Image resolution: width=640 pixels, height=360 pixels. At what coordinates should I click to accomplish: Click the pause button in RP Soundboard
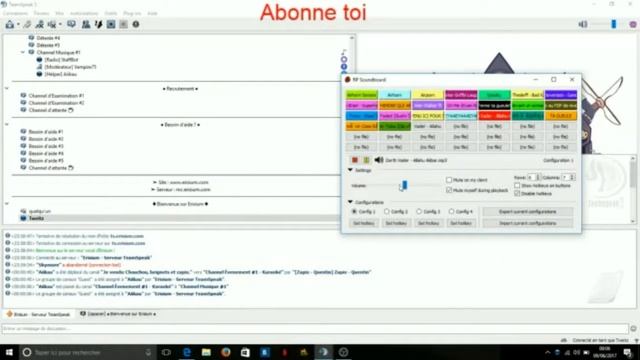click(366, 160)
